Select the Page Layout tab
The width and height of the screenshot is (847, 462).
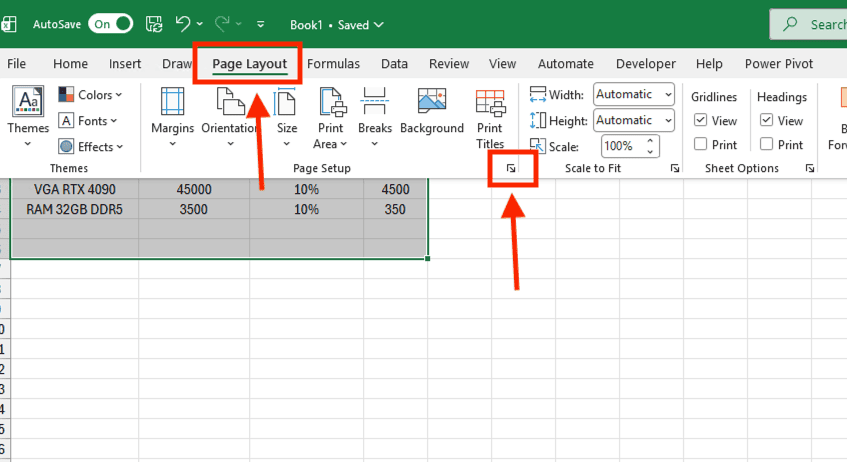(x=249, y=64)
